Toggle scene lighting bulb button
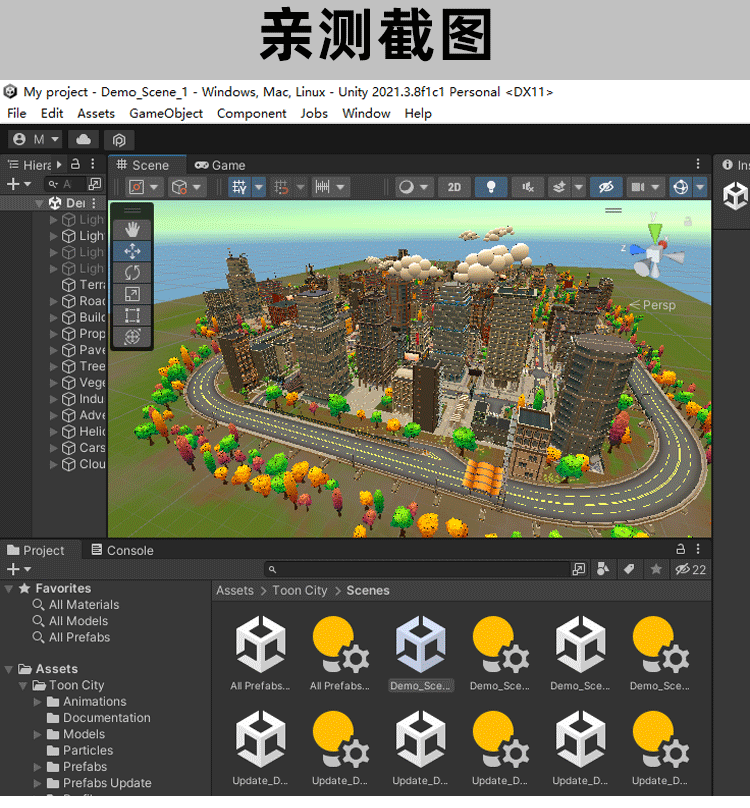The width and height of the screenshot is (750, 808). (x=490, y=187)
